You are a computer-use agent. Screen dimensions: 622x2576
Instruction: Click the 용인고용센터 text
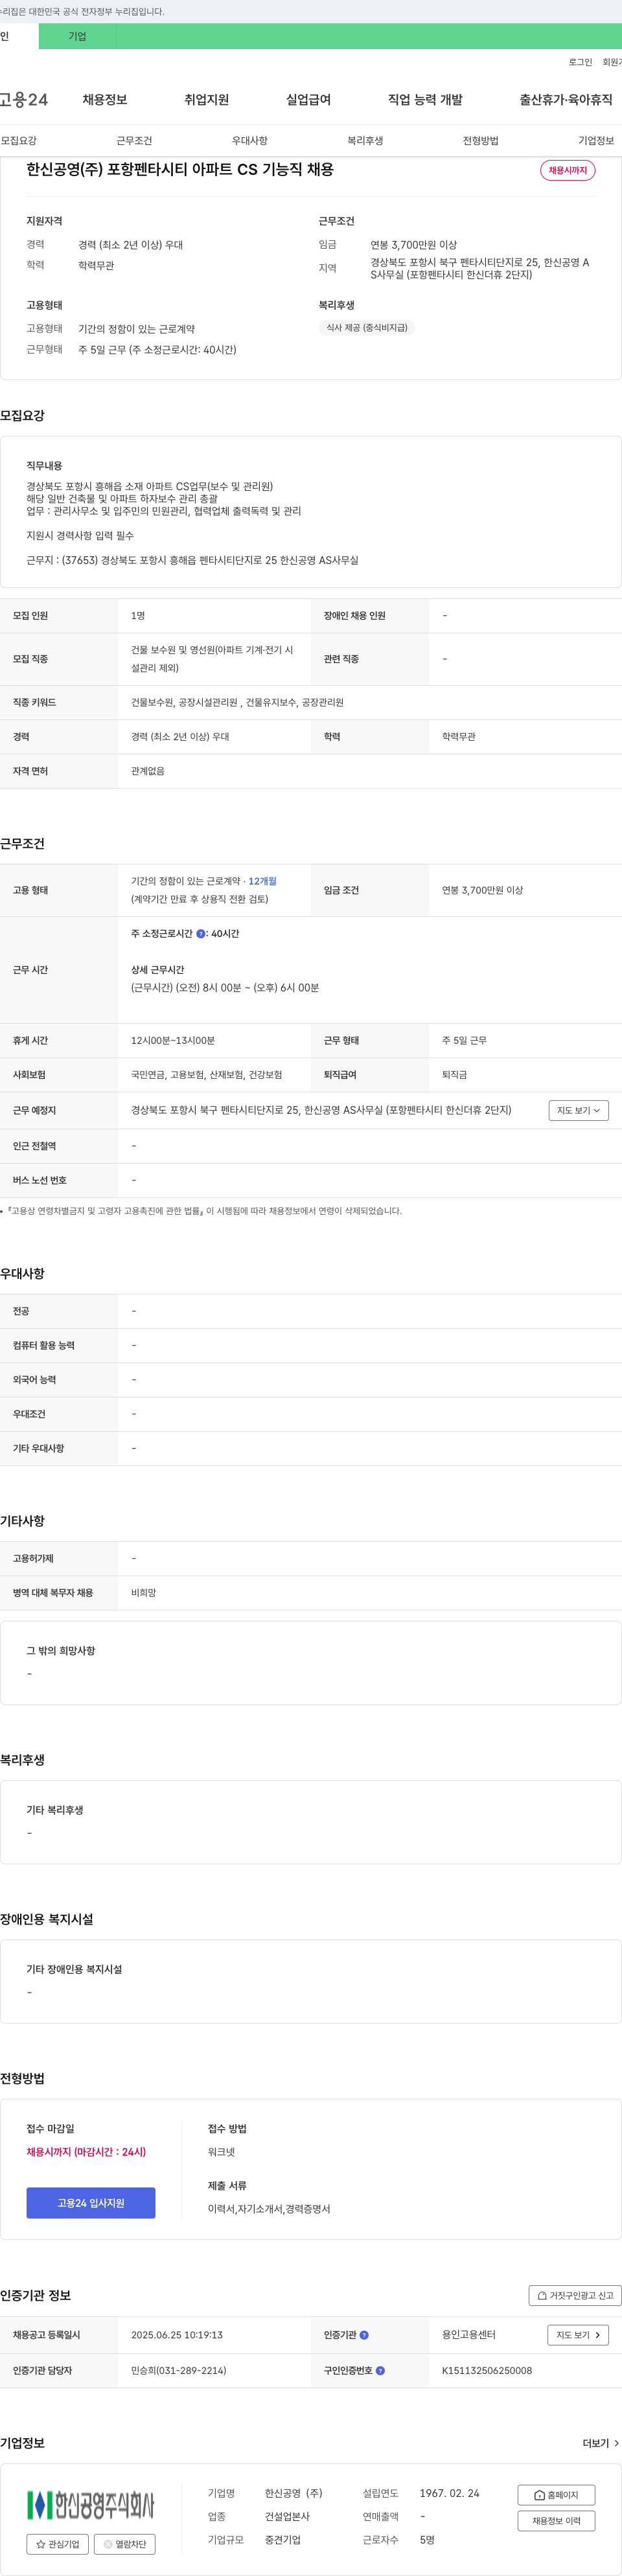[x=469, y=2335]
